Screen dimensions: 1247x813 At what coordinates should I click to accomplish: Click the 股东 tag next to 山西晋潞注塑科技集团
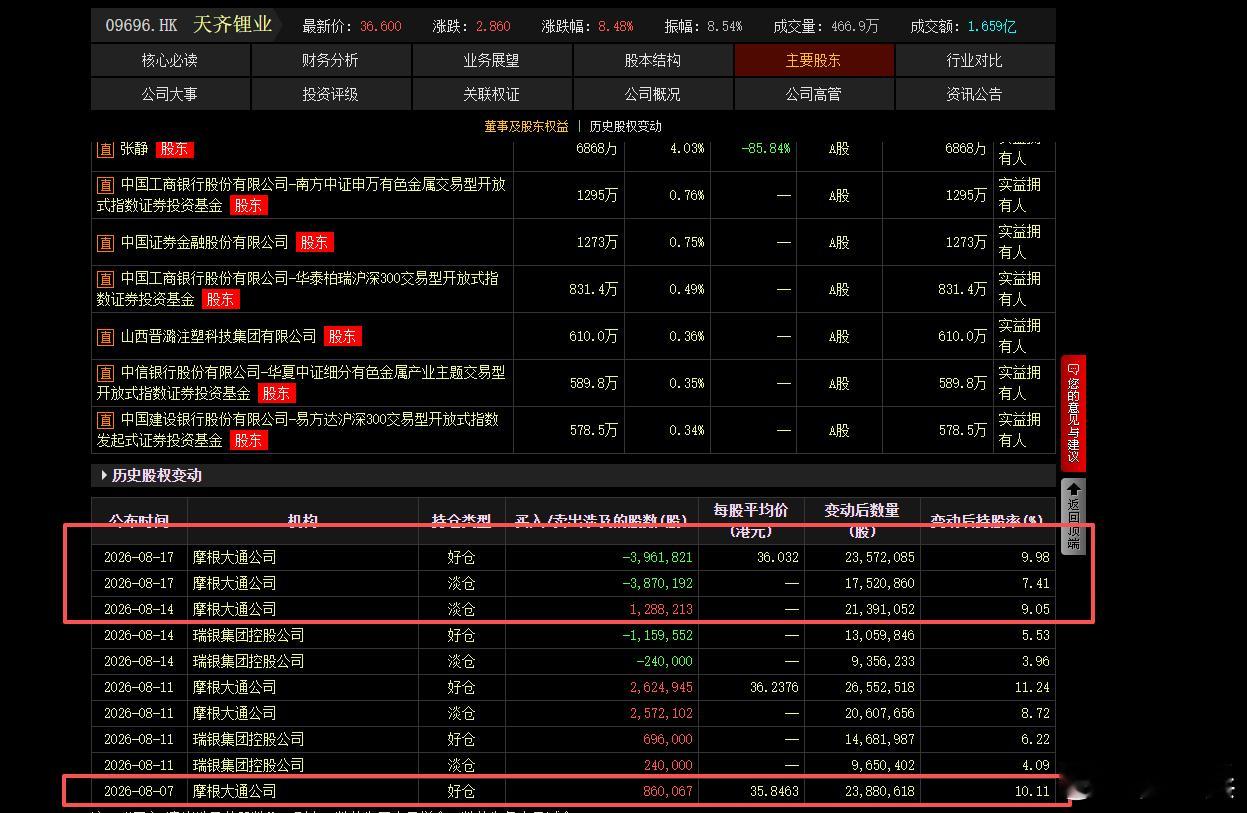(x=342, y=336)
